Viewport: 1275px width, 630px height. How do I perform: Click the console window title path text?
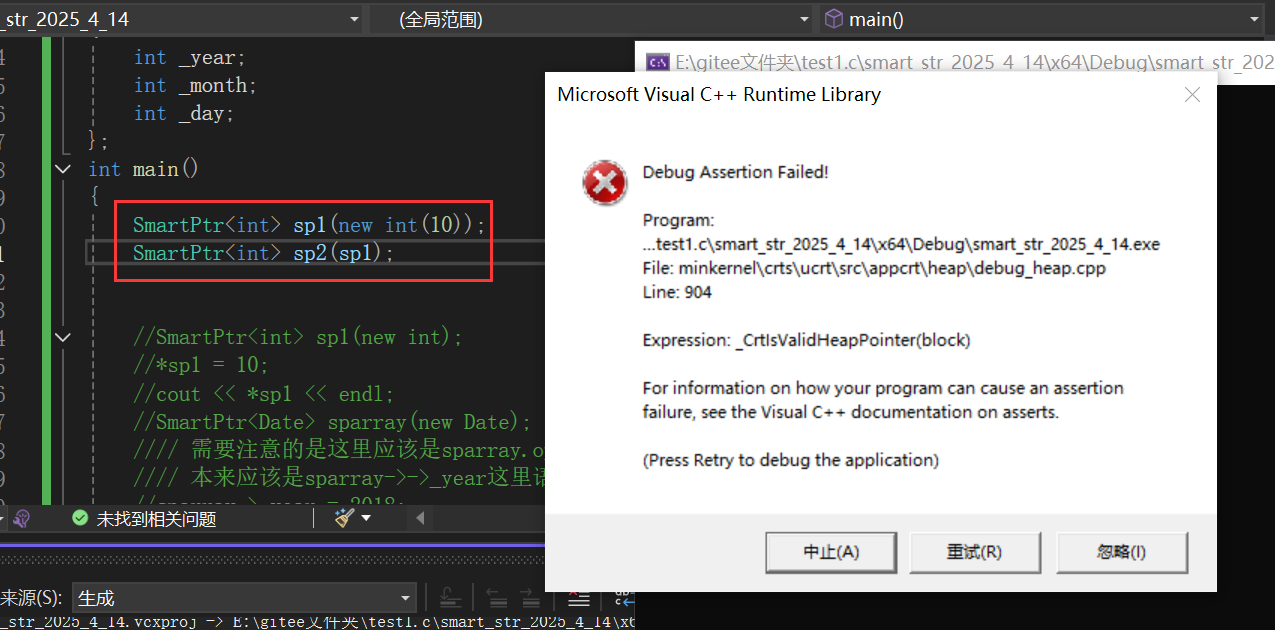[x=975, y=62]
